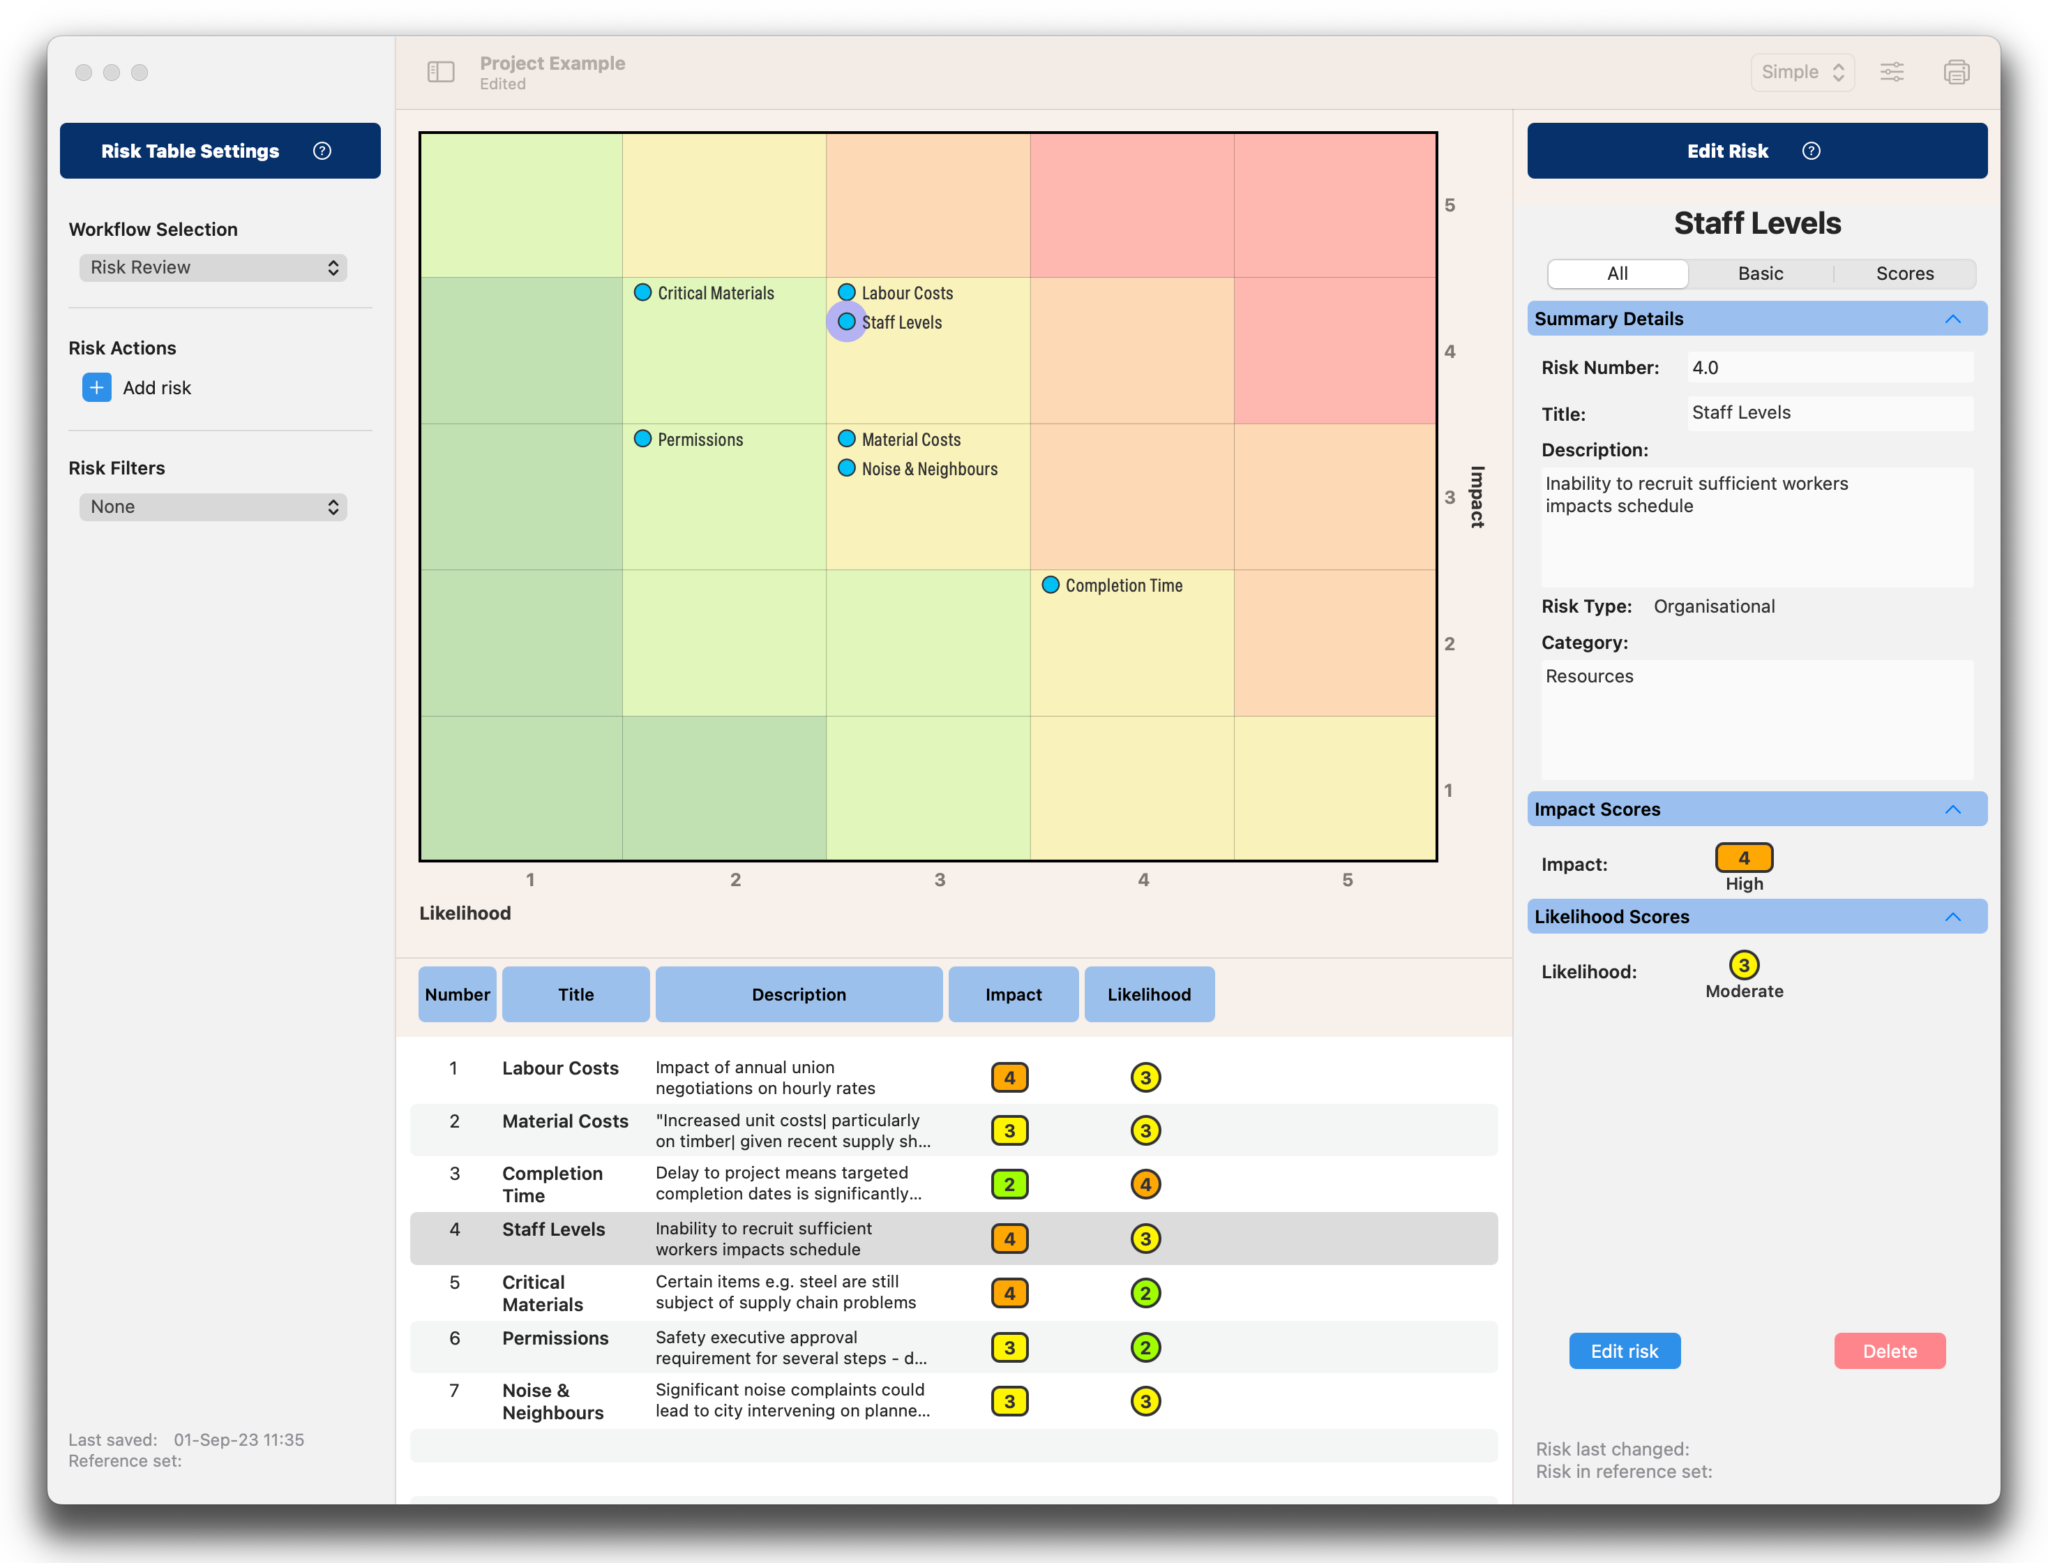Click the red Delete button
The width and height of the screenshot is (2048, 1563).
point(1890,1351)
